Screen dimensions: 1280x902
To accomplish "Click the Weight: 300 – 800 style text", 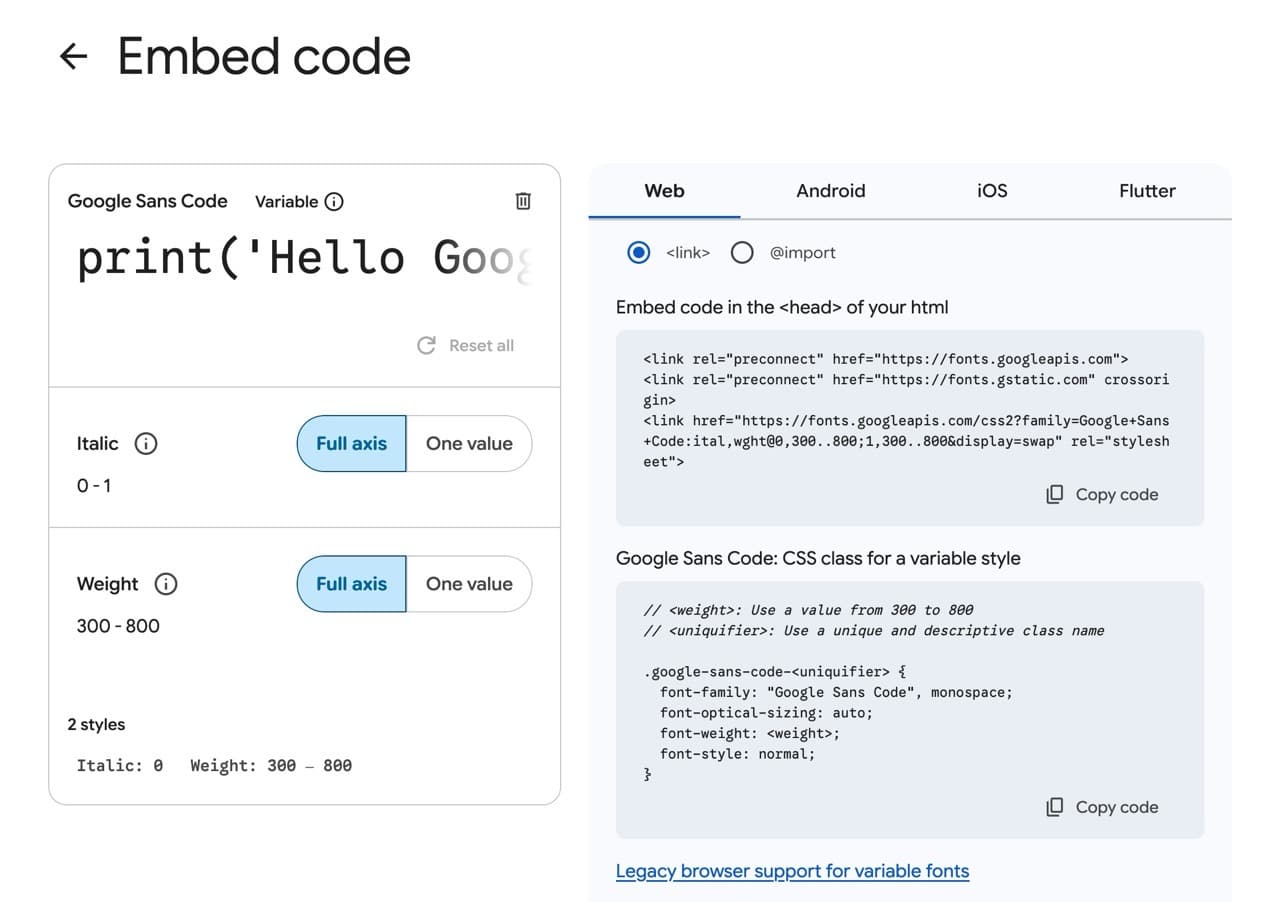I will pos(271,766).
